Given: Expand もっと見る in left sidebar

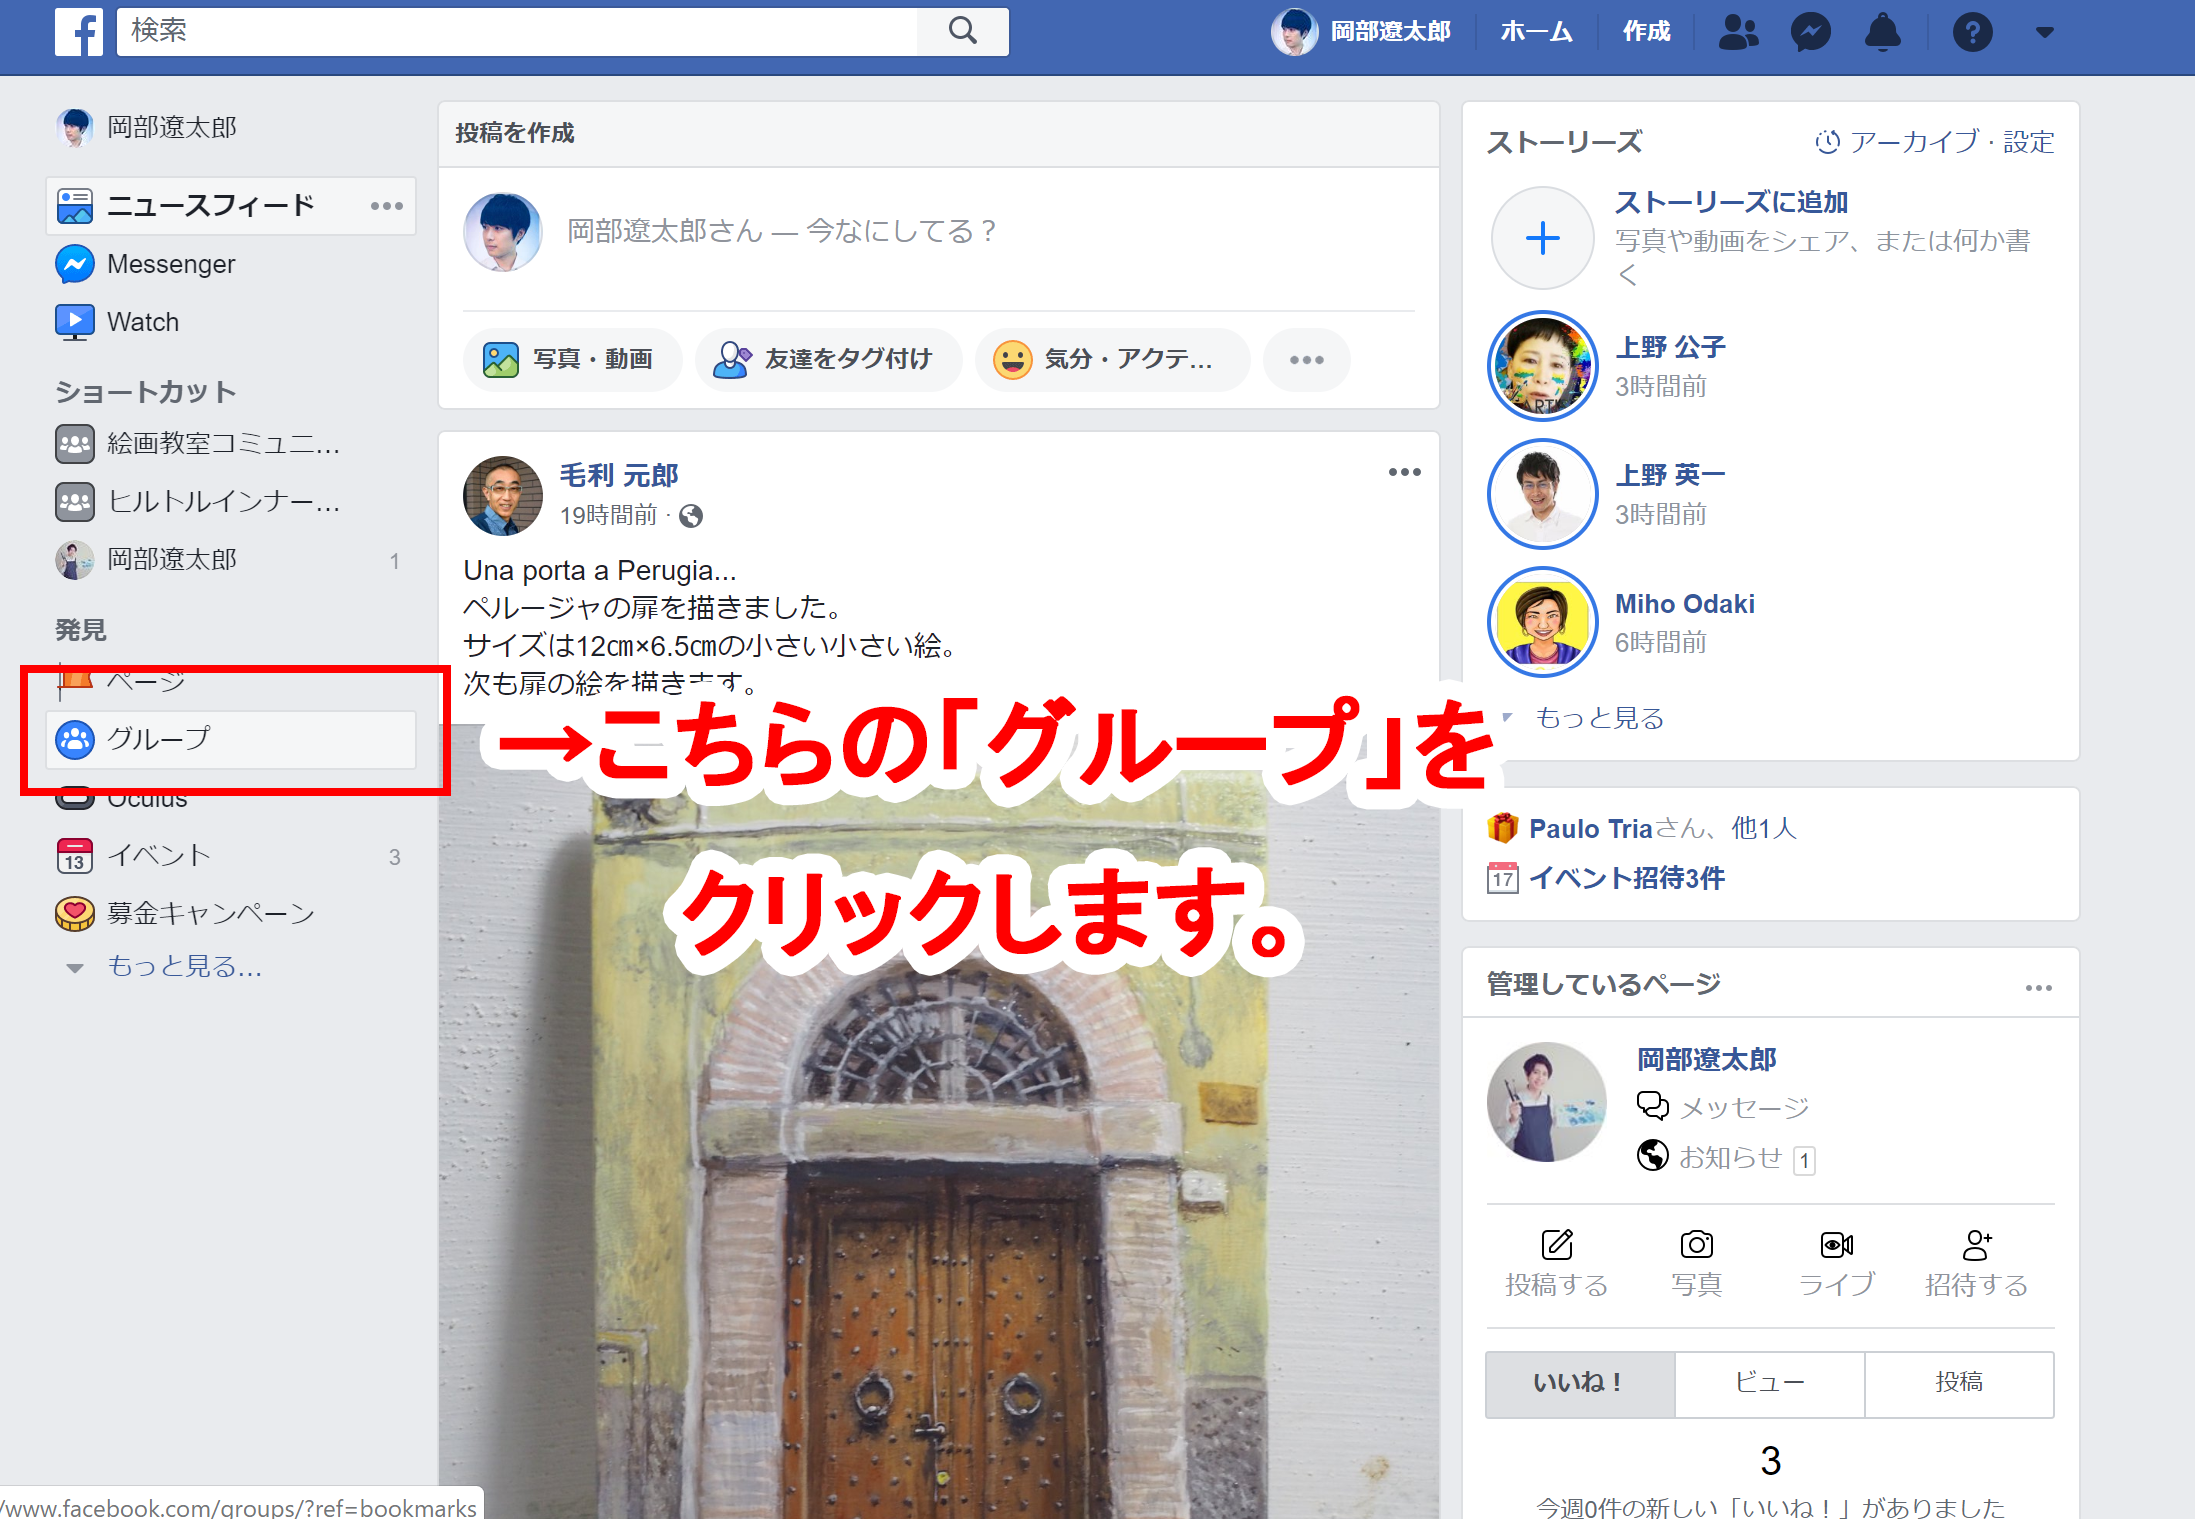Looking at the screenshot, I should [184, 966].
